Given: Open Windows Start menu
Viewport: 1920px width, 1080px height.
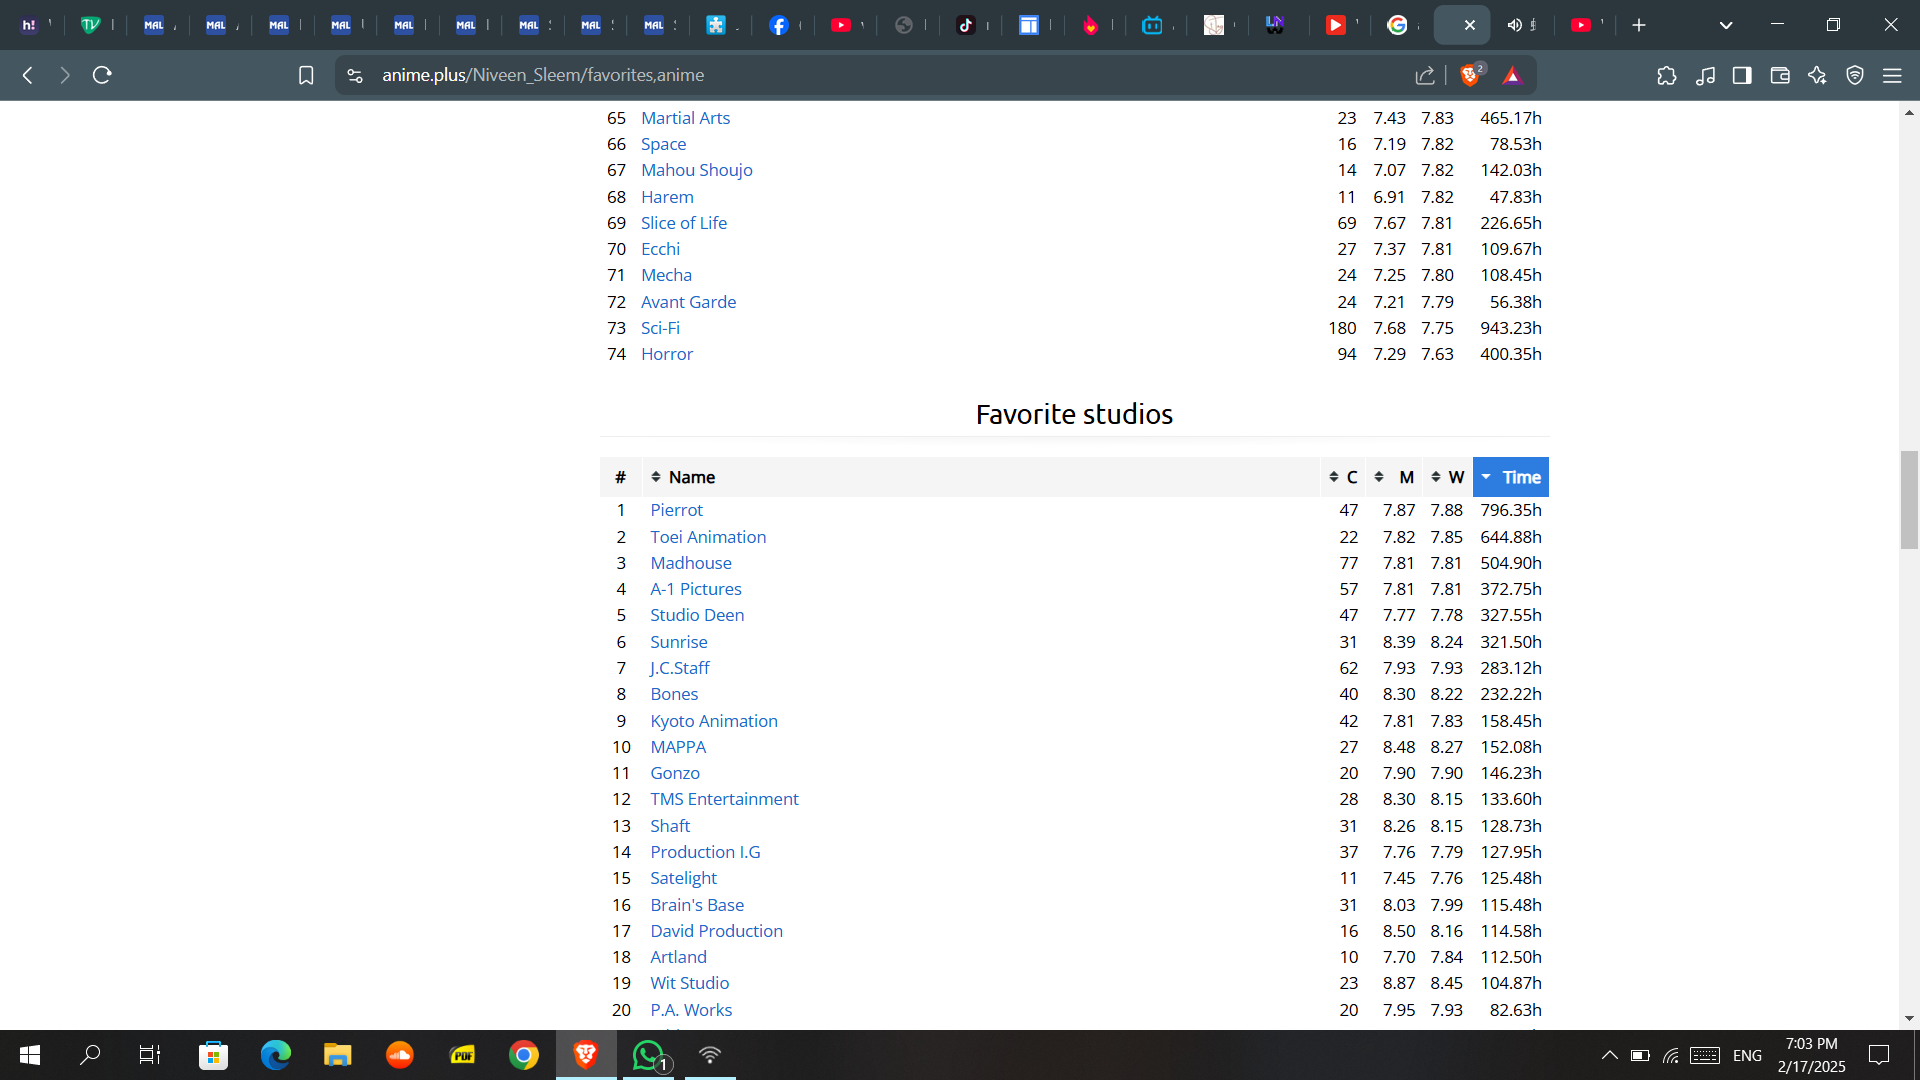Looking at the screenshot, I should tap(30, 1055).
